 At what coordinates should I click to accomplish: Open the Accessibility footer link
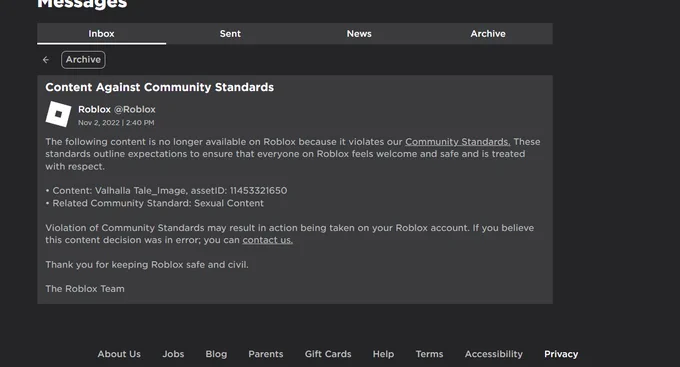click(494, 354)
